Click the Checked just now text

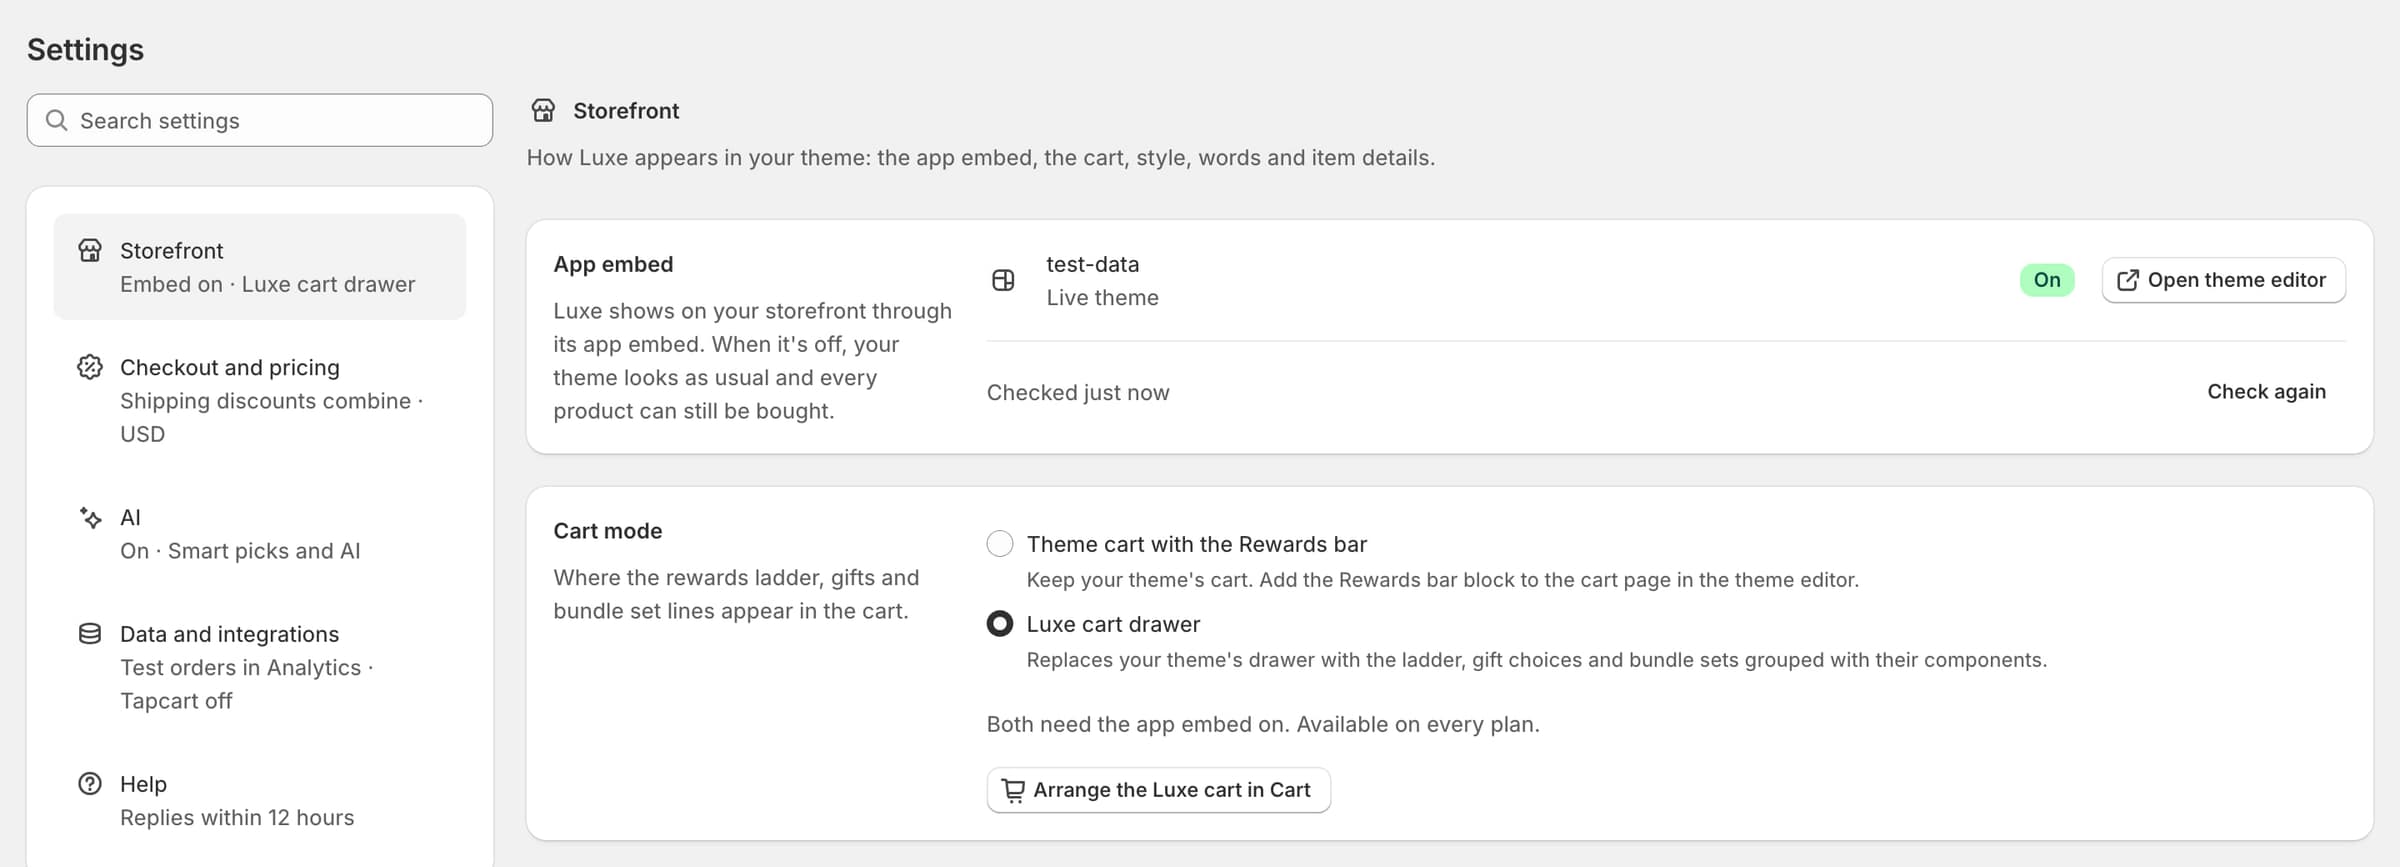click(x=1078, y=392)
